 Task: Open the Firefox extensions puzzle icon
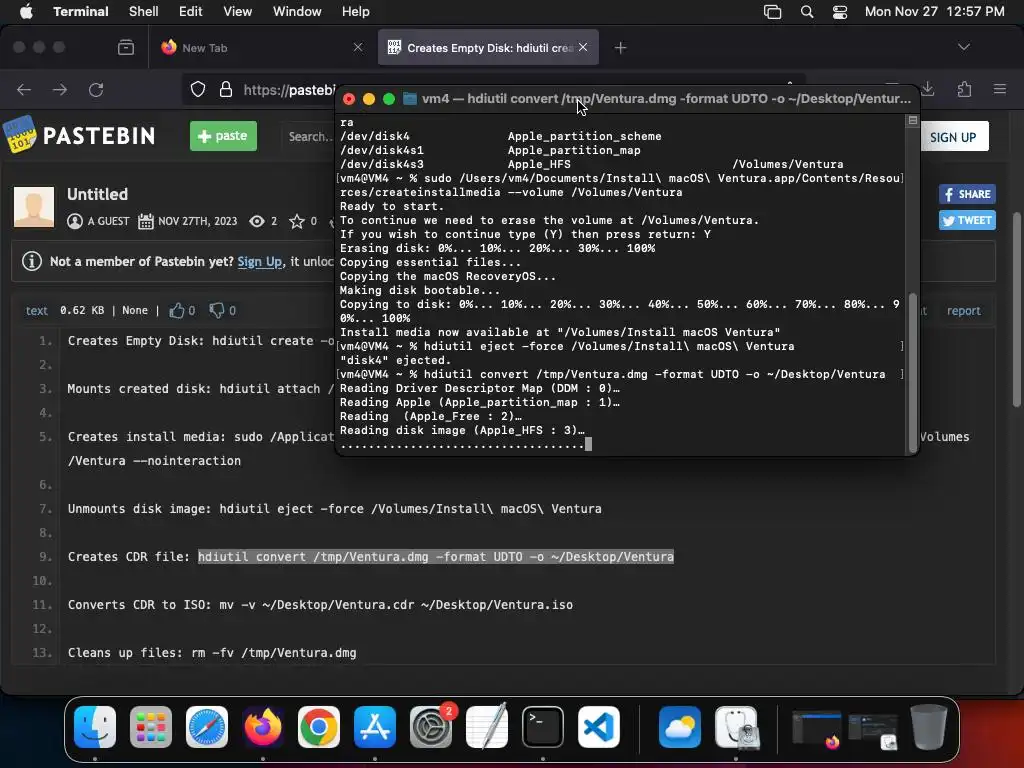[965, 89]
